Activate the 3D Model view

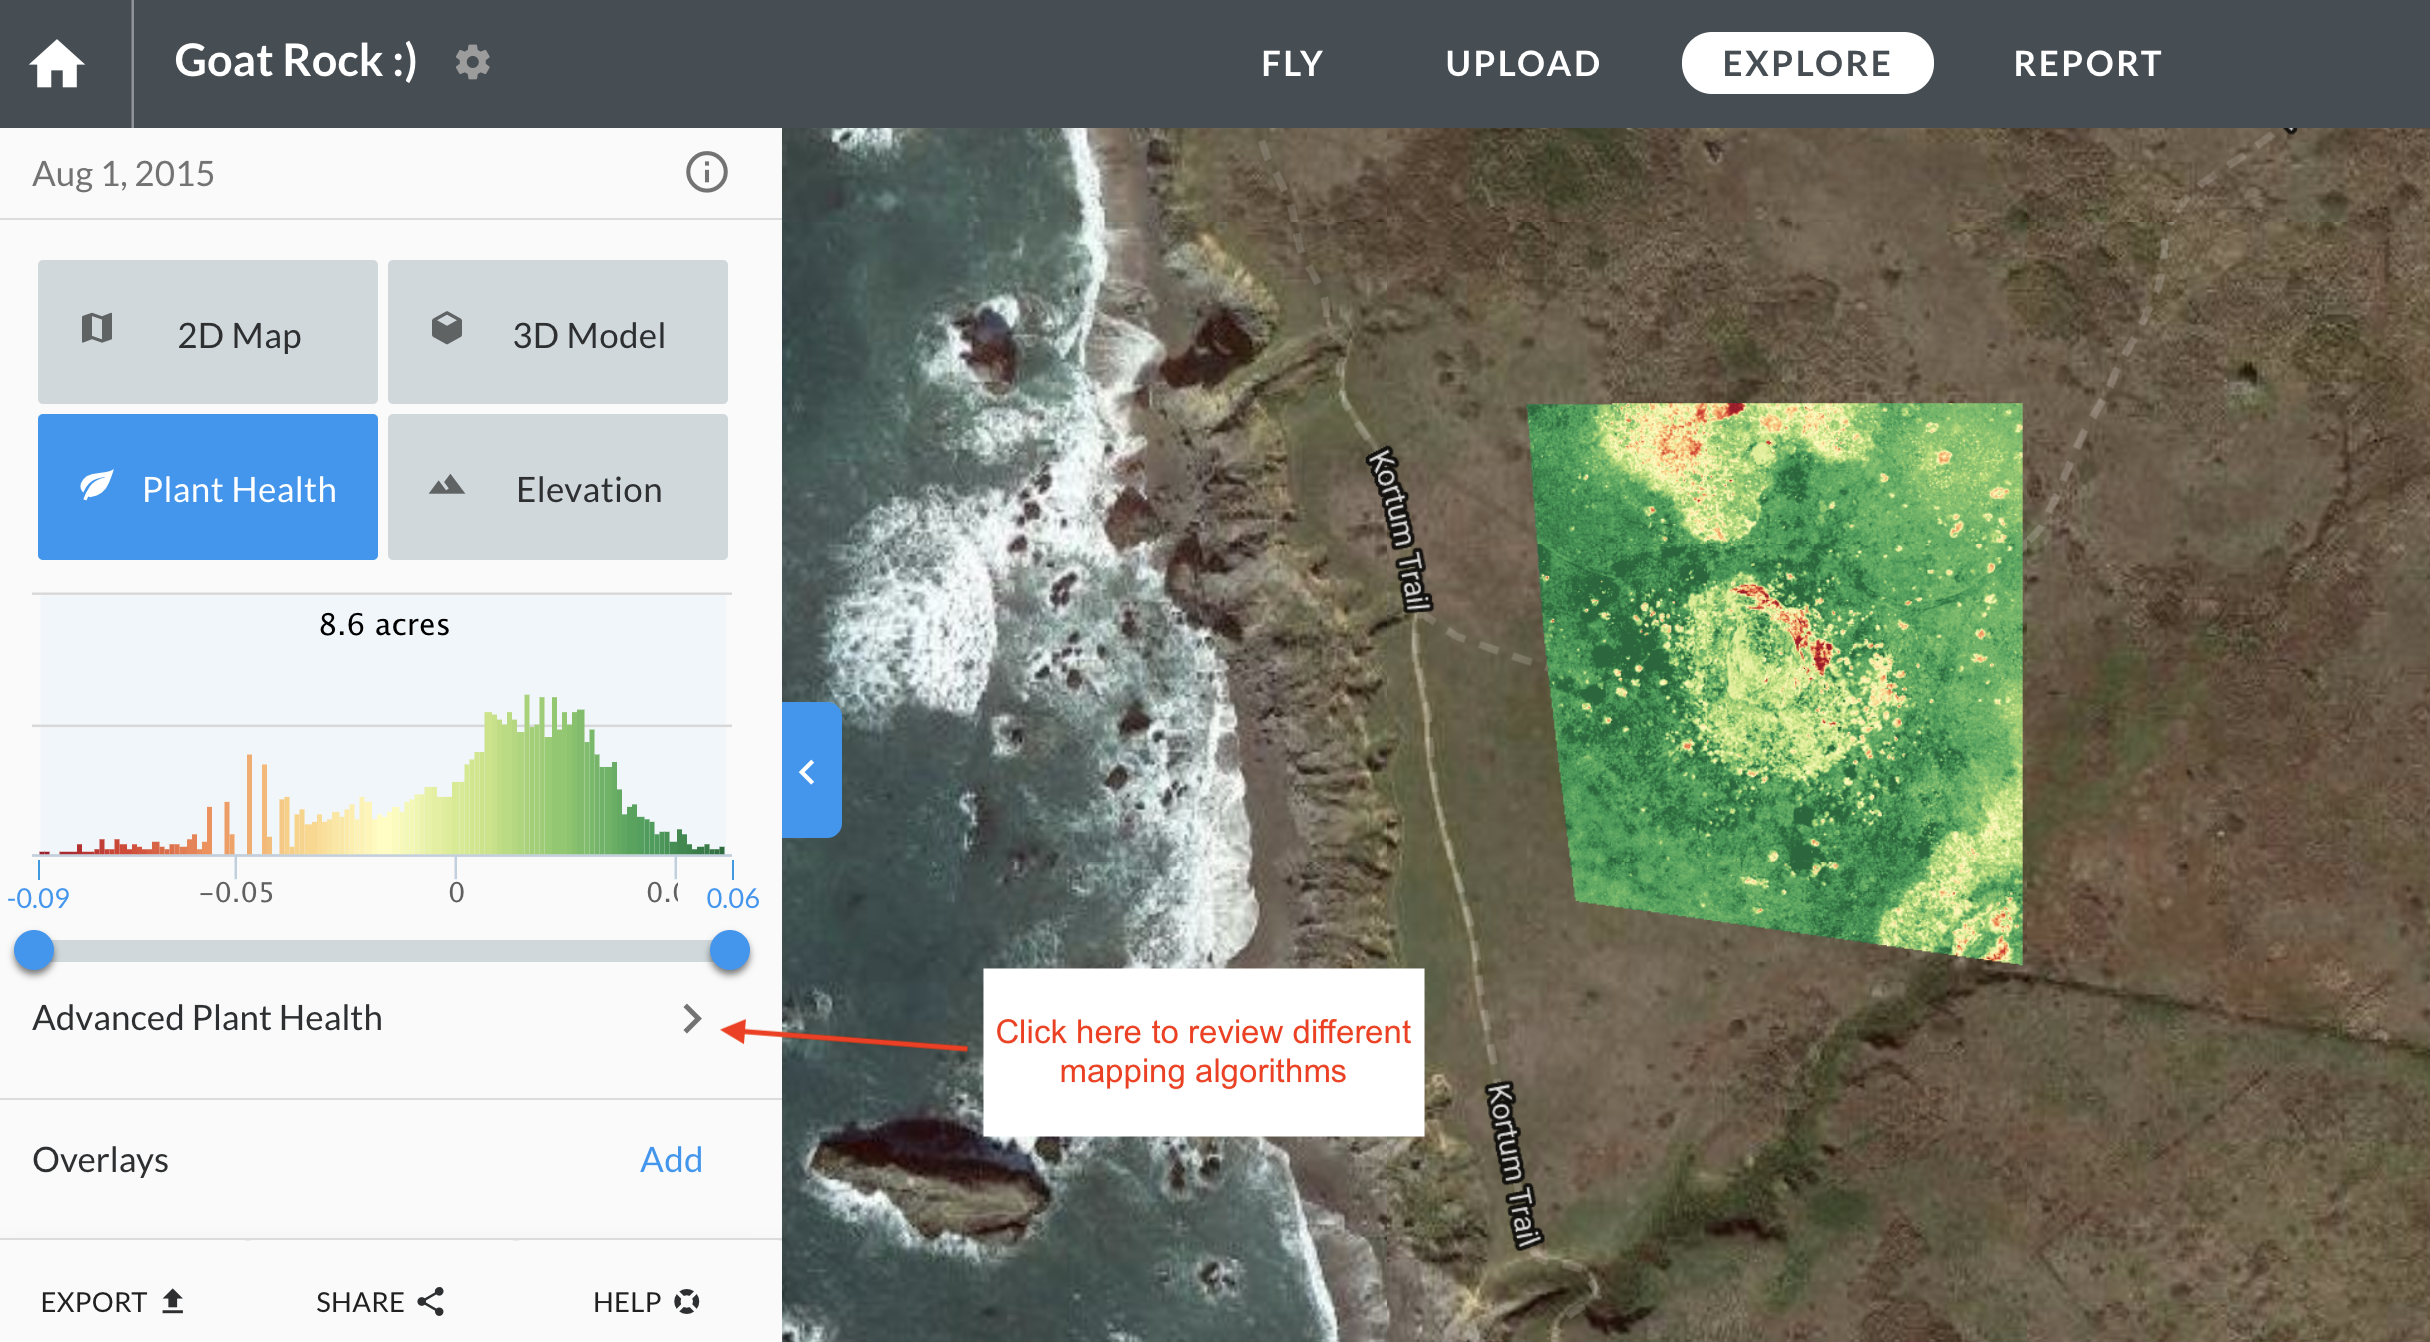point(557,333)
